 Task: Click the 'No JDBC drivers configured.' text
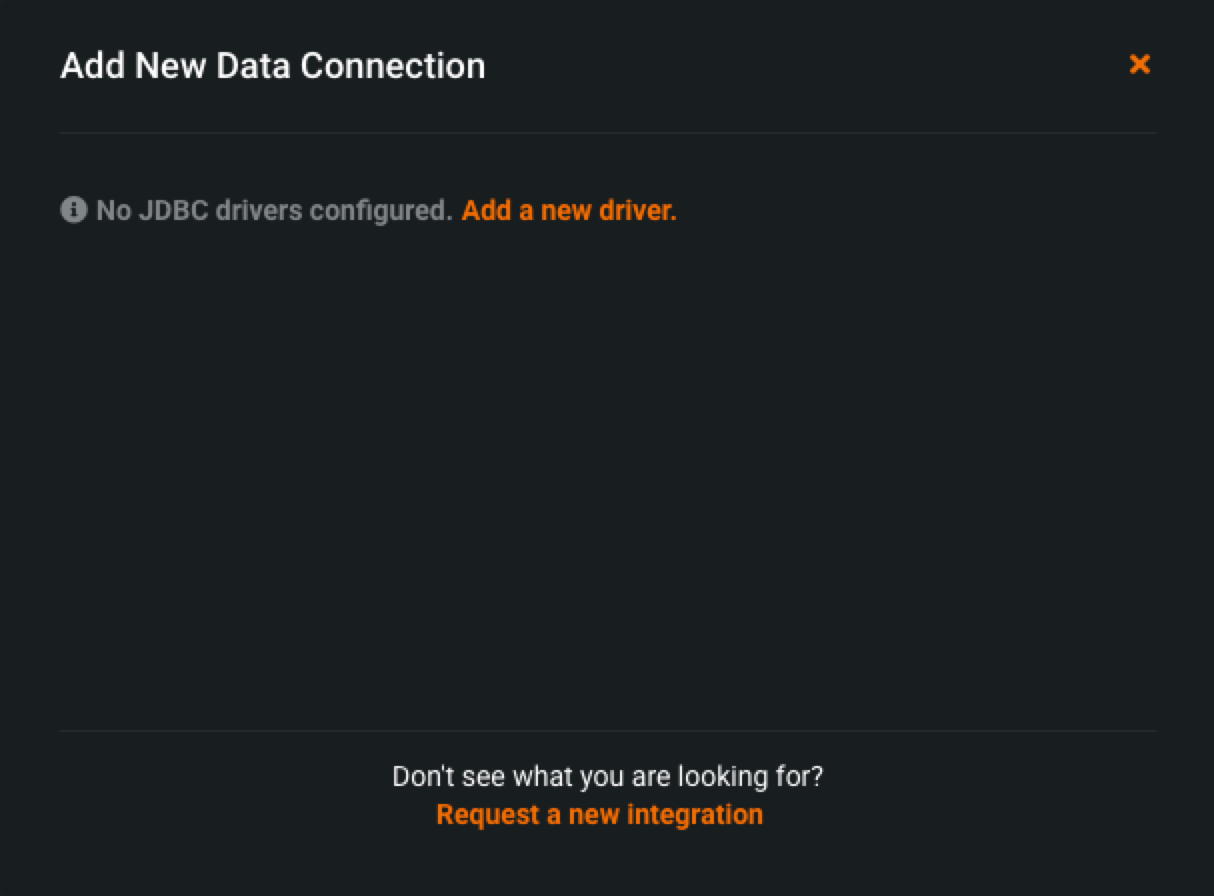[274, 211]
